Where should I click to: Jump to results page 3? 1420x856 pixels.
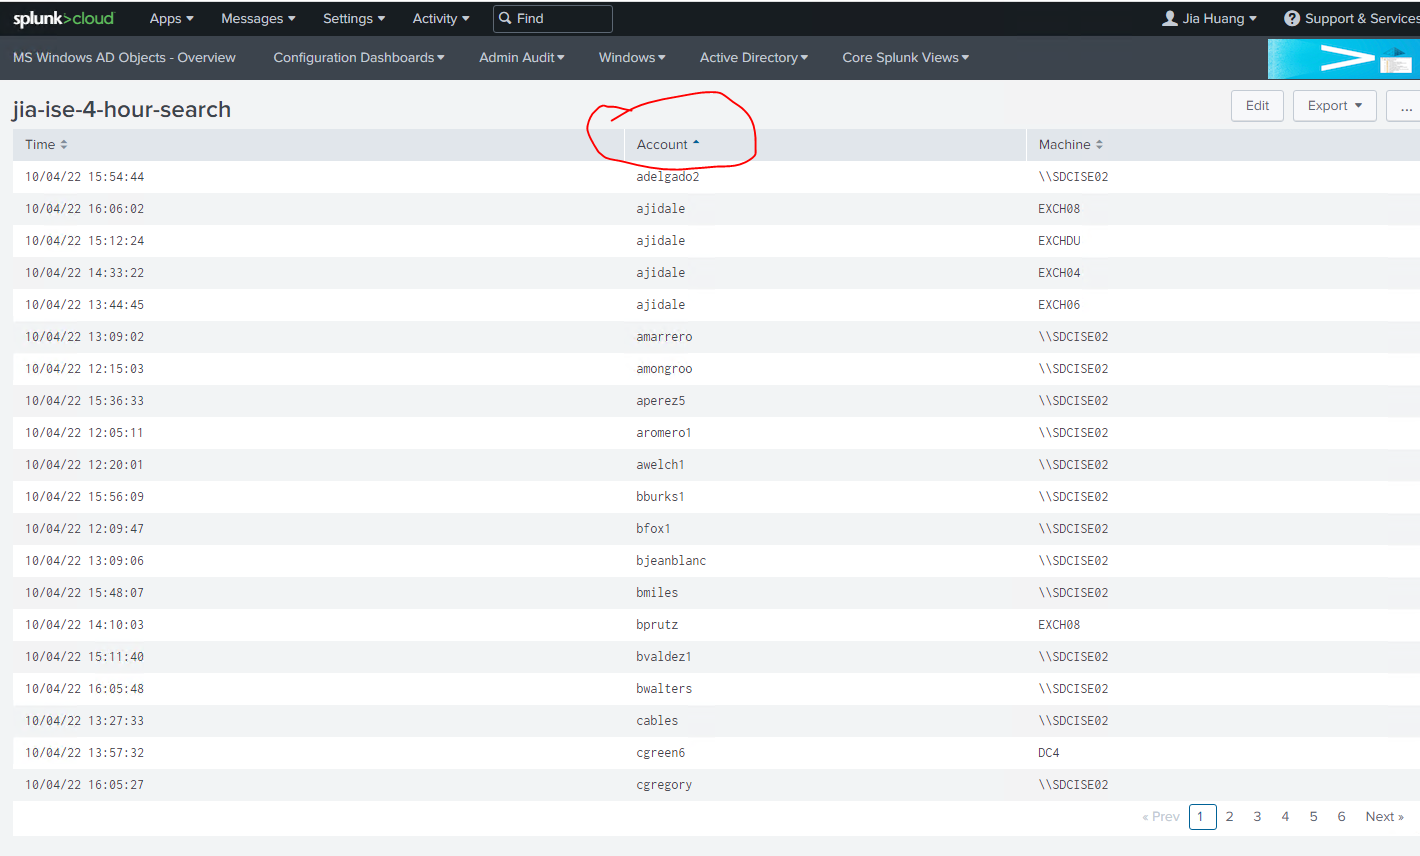[x=1257, y=817]
